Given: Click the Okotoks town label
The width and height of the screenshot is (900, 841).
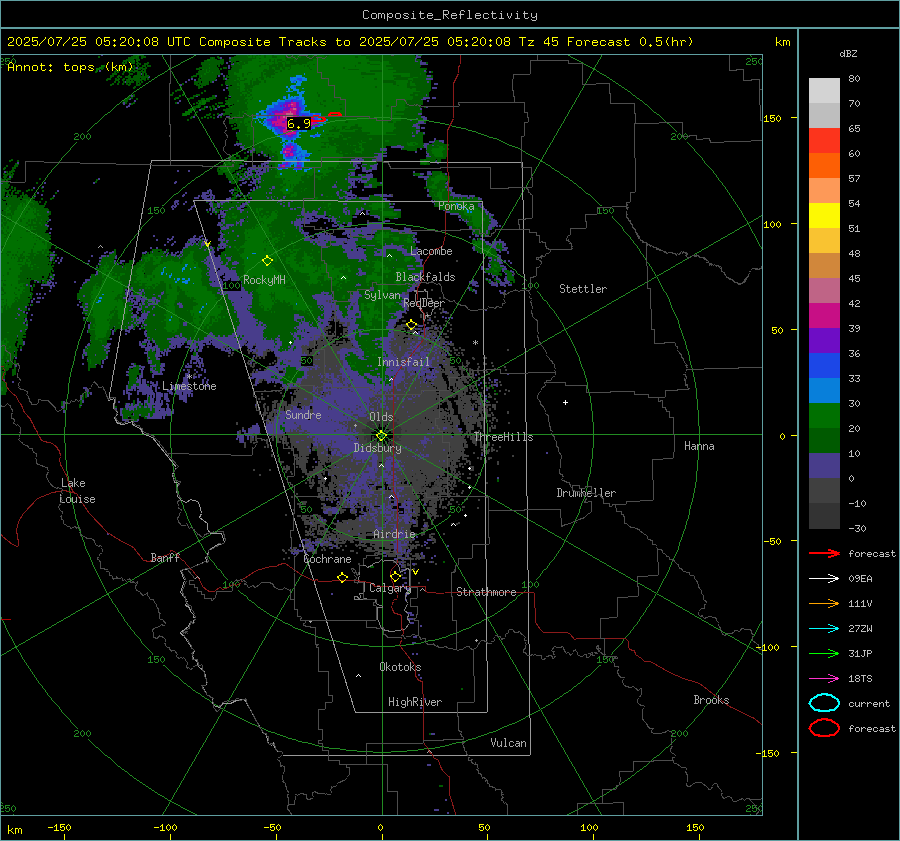Looking at the screenshot, I should tap(400, 667).
